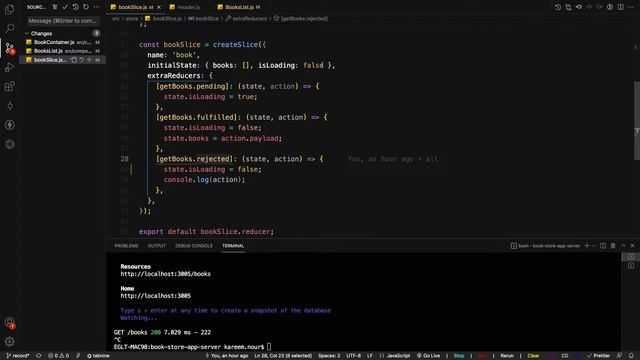This screenshot has height=360, width=640.
Task: Select bookSlice.js in Changes list
Action: tap(62, 60)
